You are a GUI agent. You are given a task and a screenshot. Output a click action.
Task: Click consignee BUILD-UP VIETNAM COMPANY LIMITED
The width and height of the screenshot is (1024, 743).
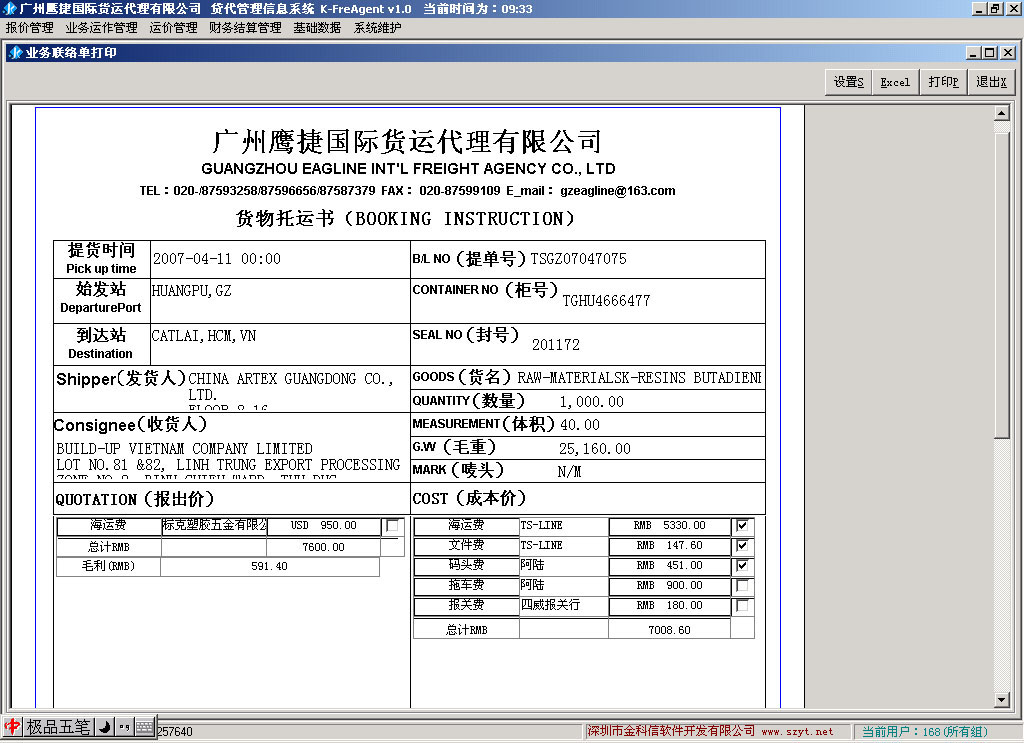184,449
